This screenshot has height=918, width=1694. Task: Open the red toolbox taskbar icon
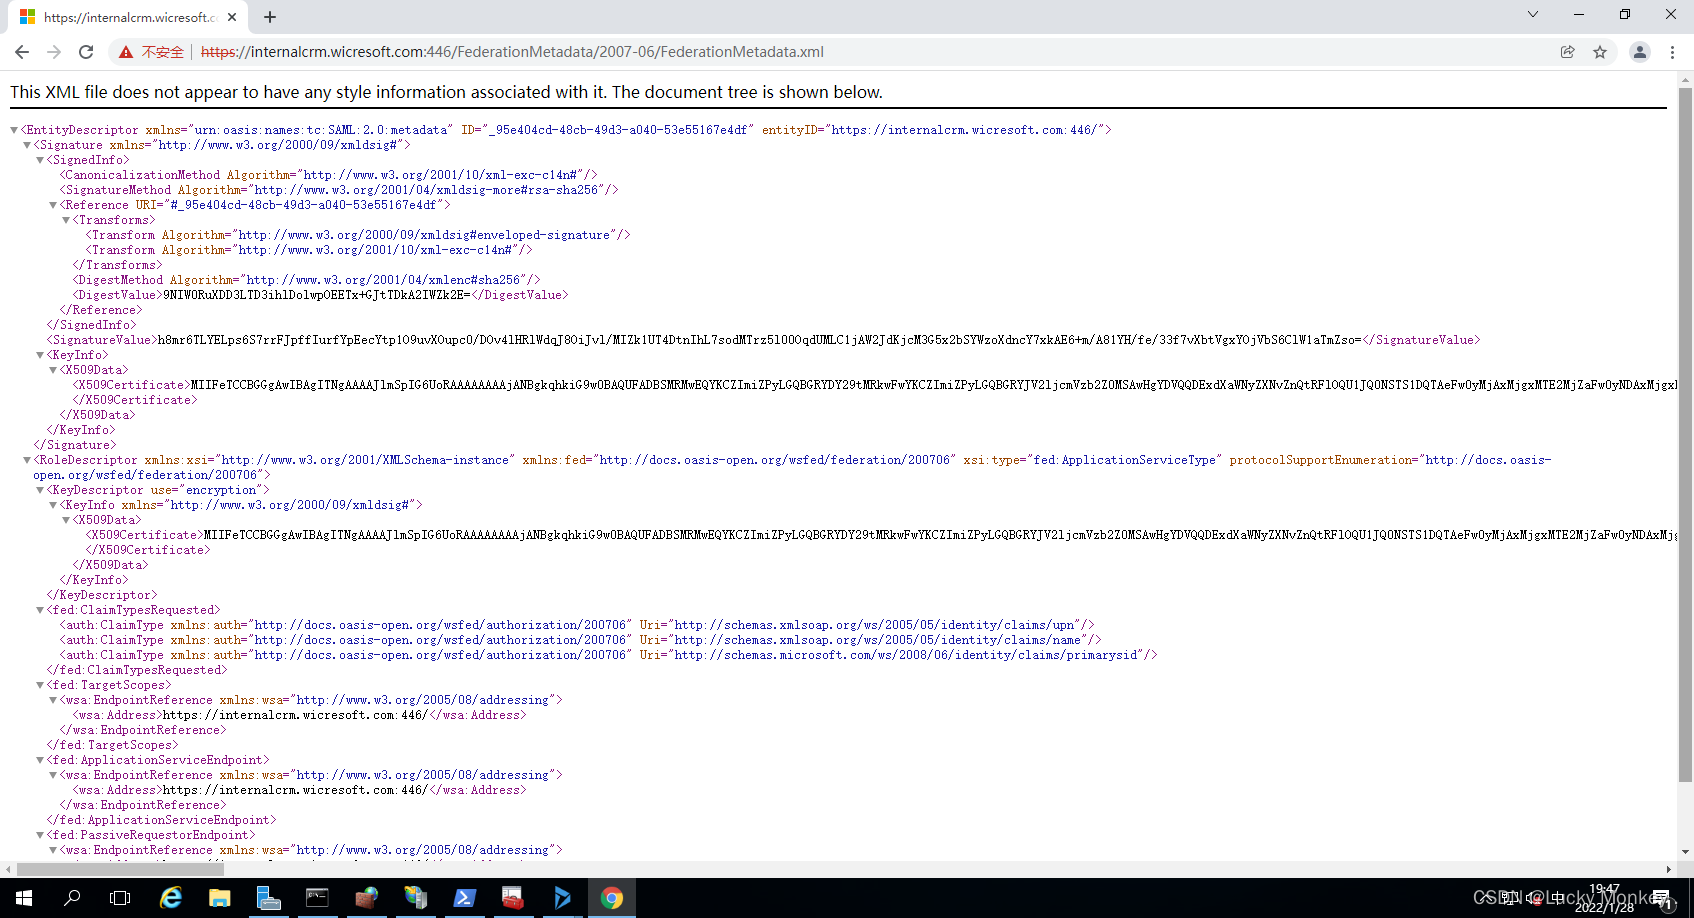pos(513,898)
